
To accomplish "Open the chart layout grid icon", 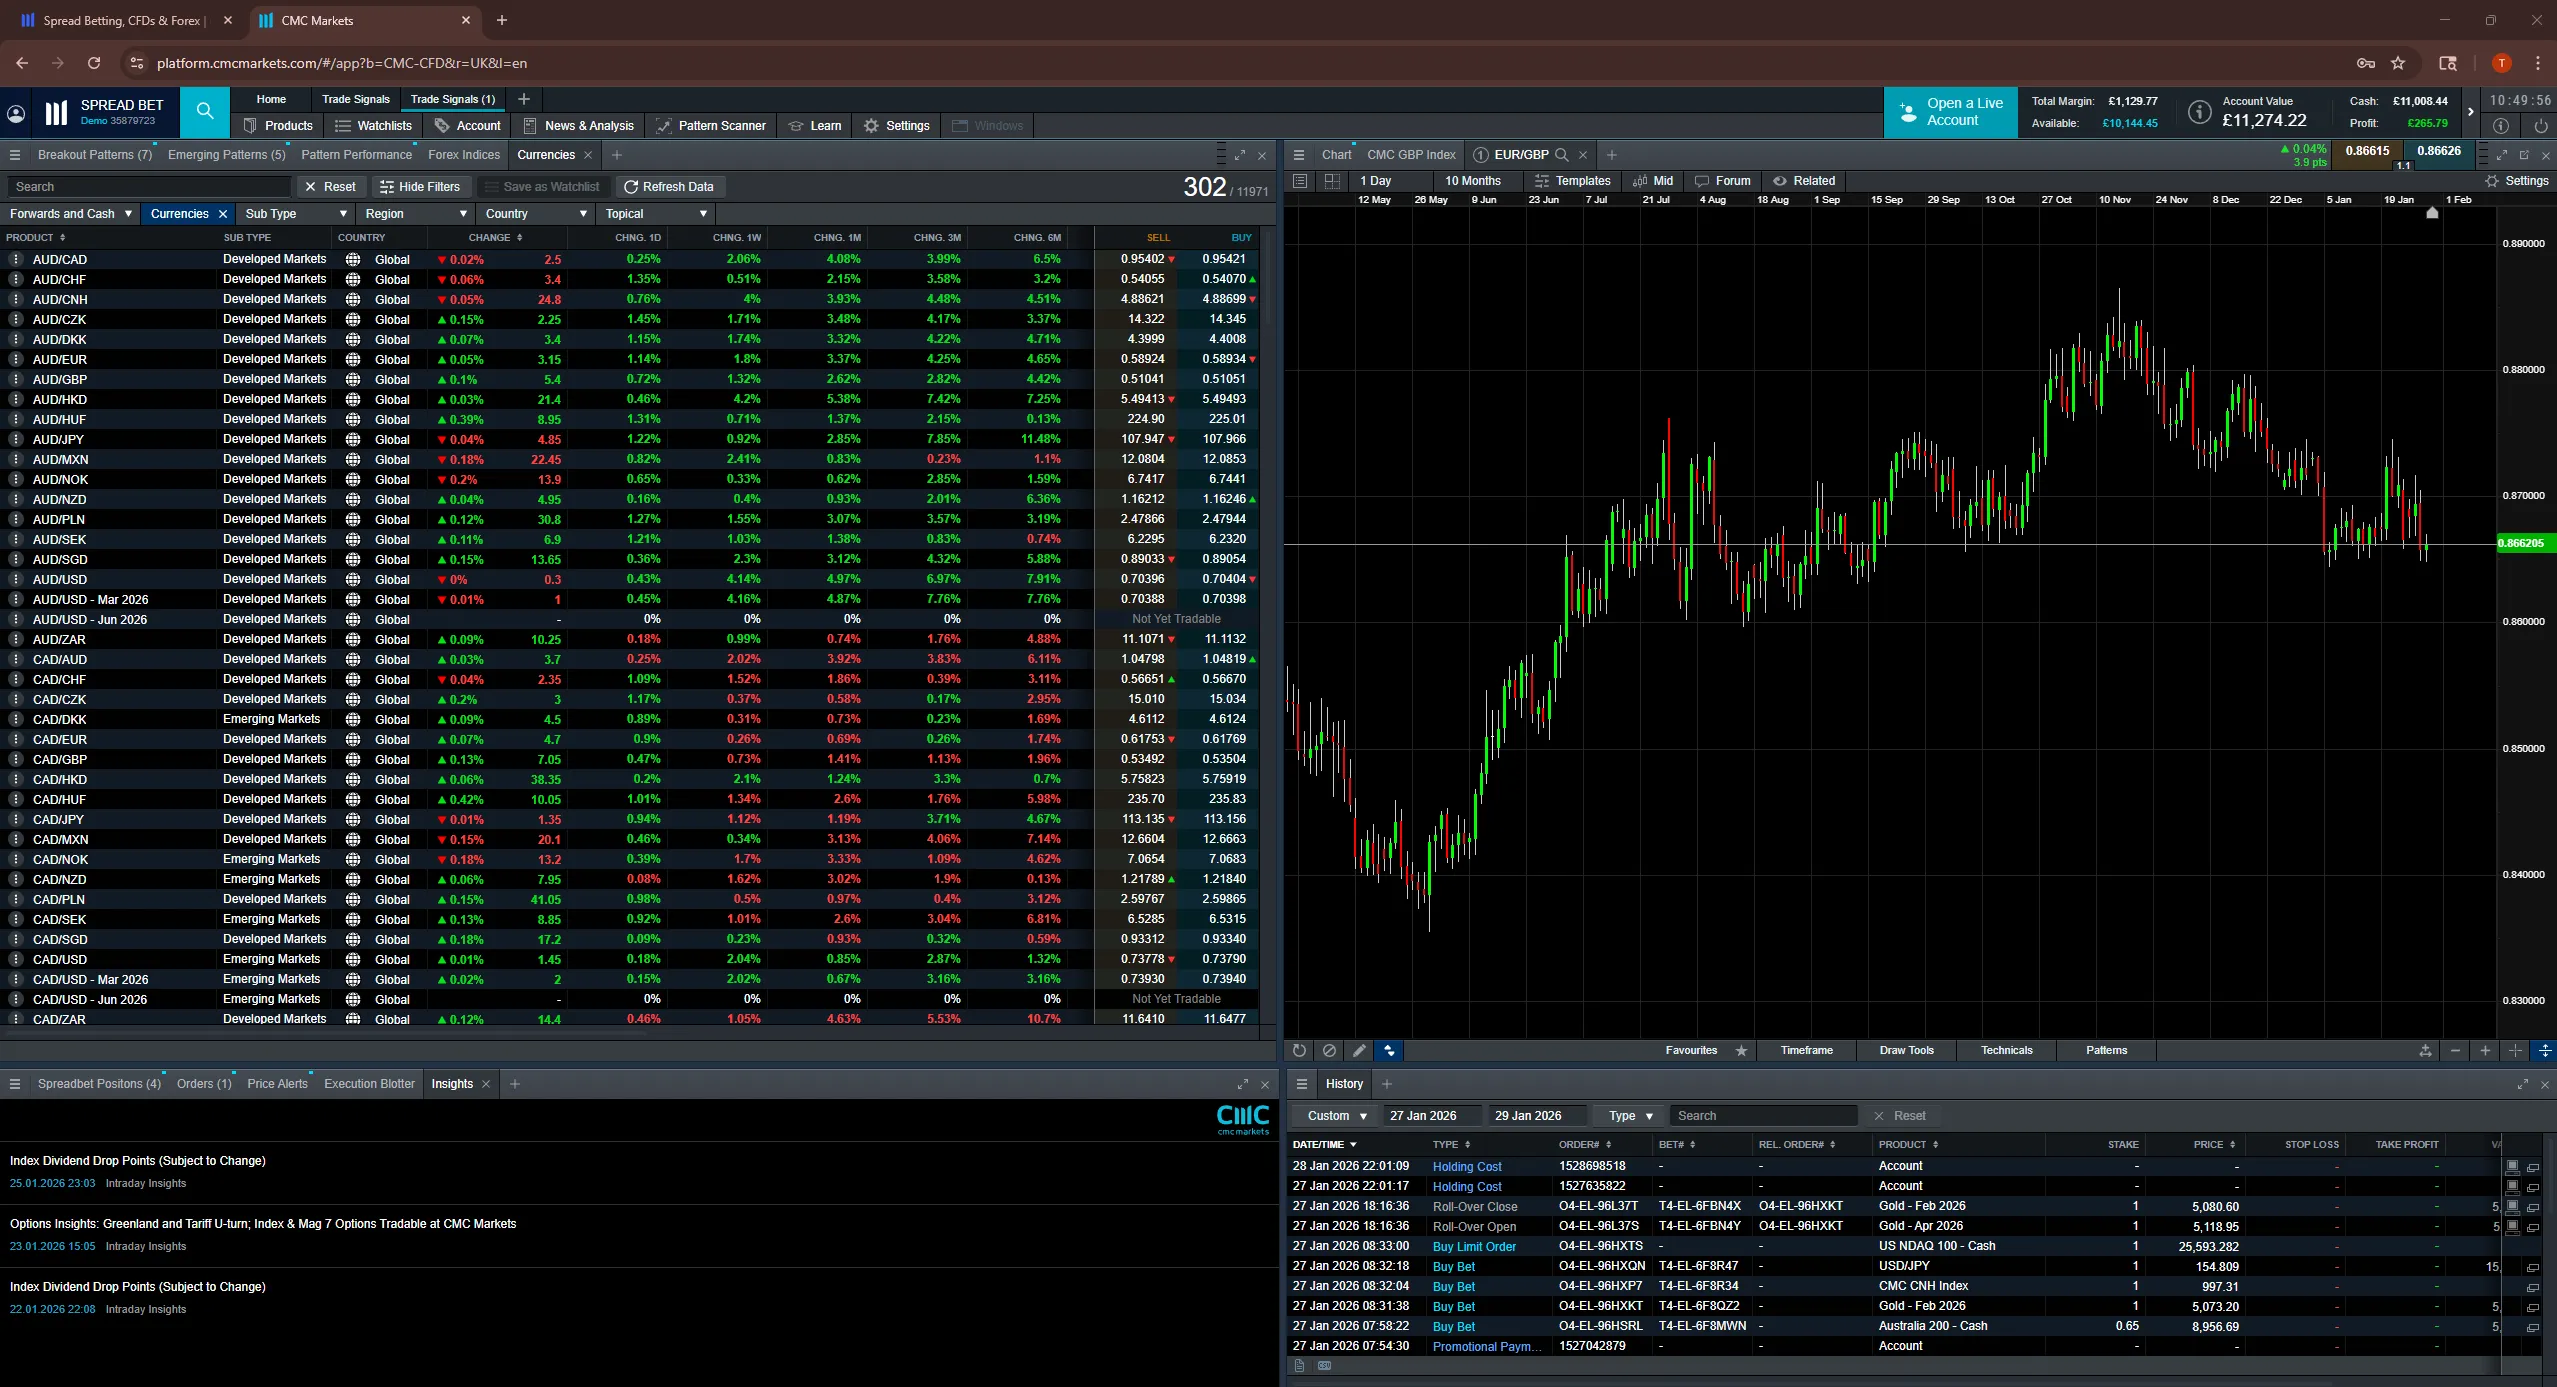I will (x=1332, y=181).
